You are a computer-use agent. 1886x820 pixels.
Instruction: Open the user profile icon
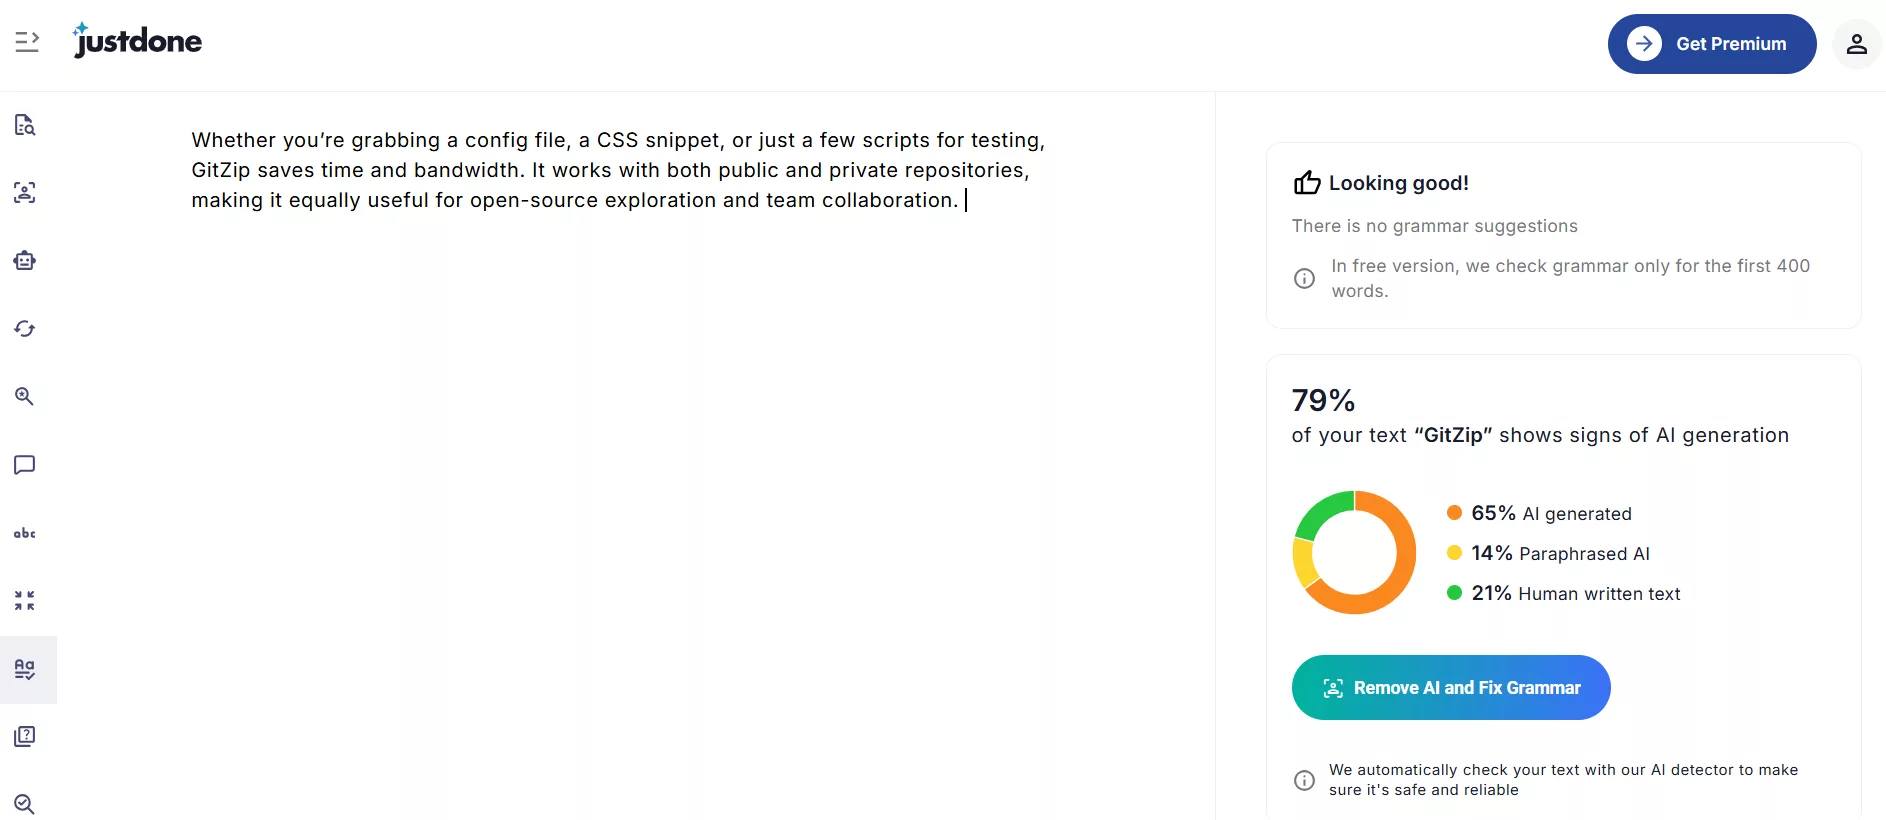(x=1856, y=44)
